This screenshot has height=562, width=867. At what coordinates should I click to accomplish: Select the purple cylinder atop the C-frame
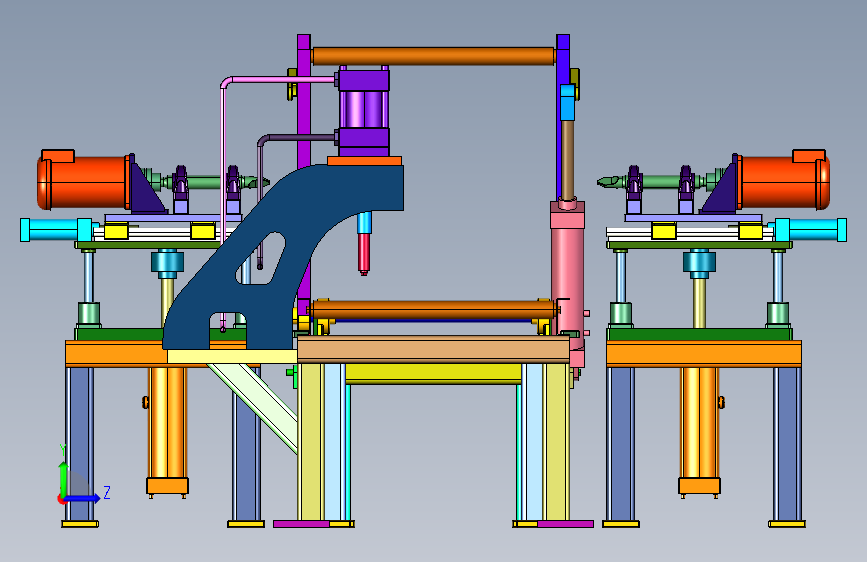click(364, 111)
